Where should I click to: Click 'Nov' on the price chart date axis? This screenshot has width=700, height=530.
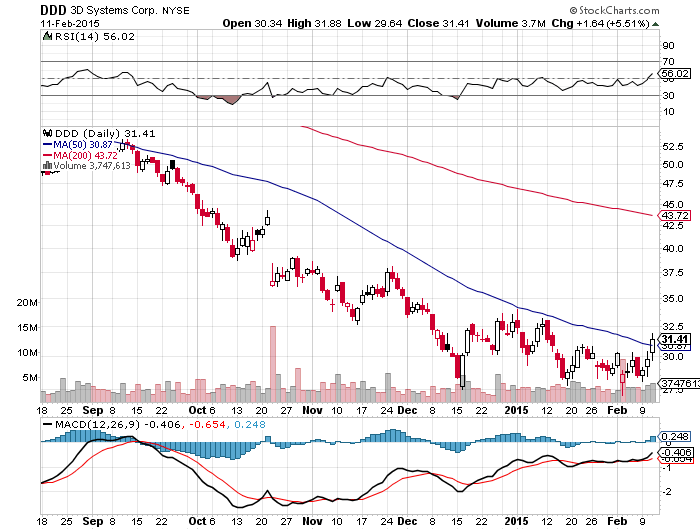(x=312, y=410)
